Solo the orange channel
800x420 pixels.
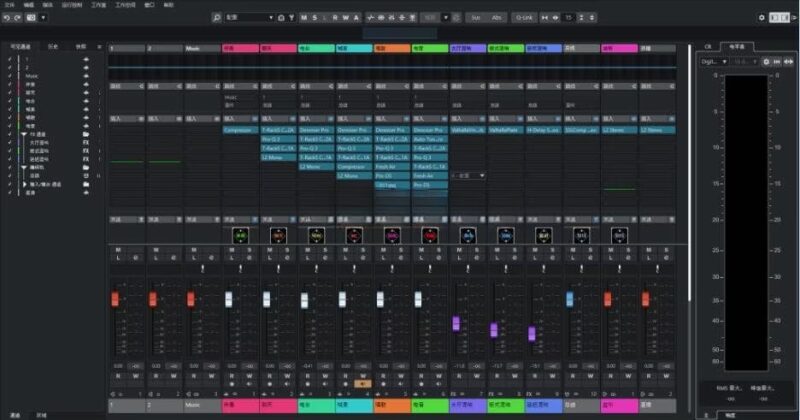click(x=401, y=250)
